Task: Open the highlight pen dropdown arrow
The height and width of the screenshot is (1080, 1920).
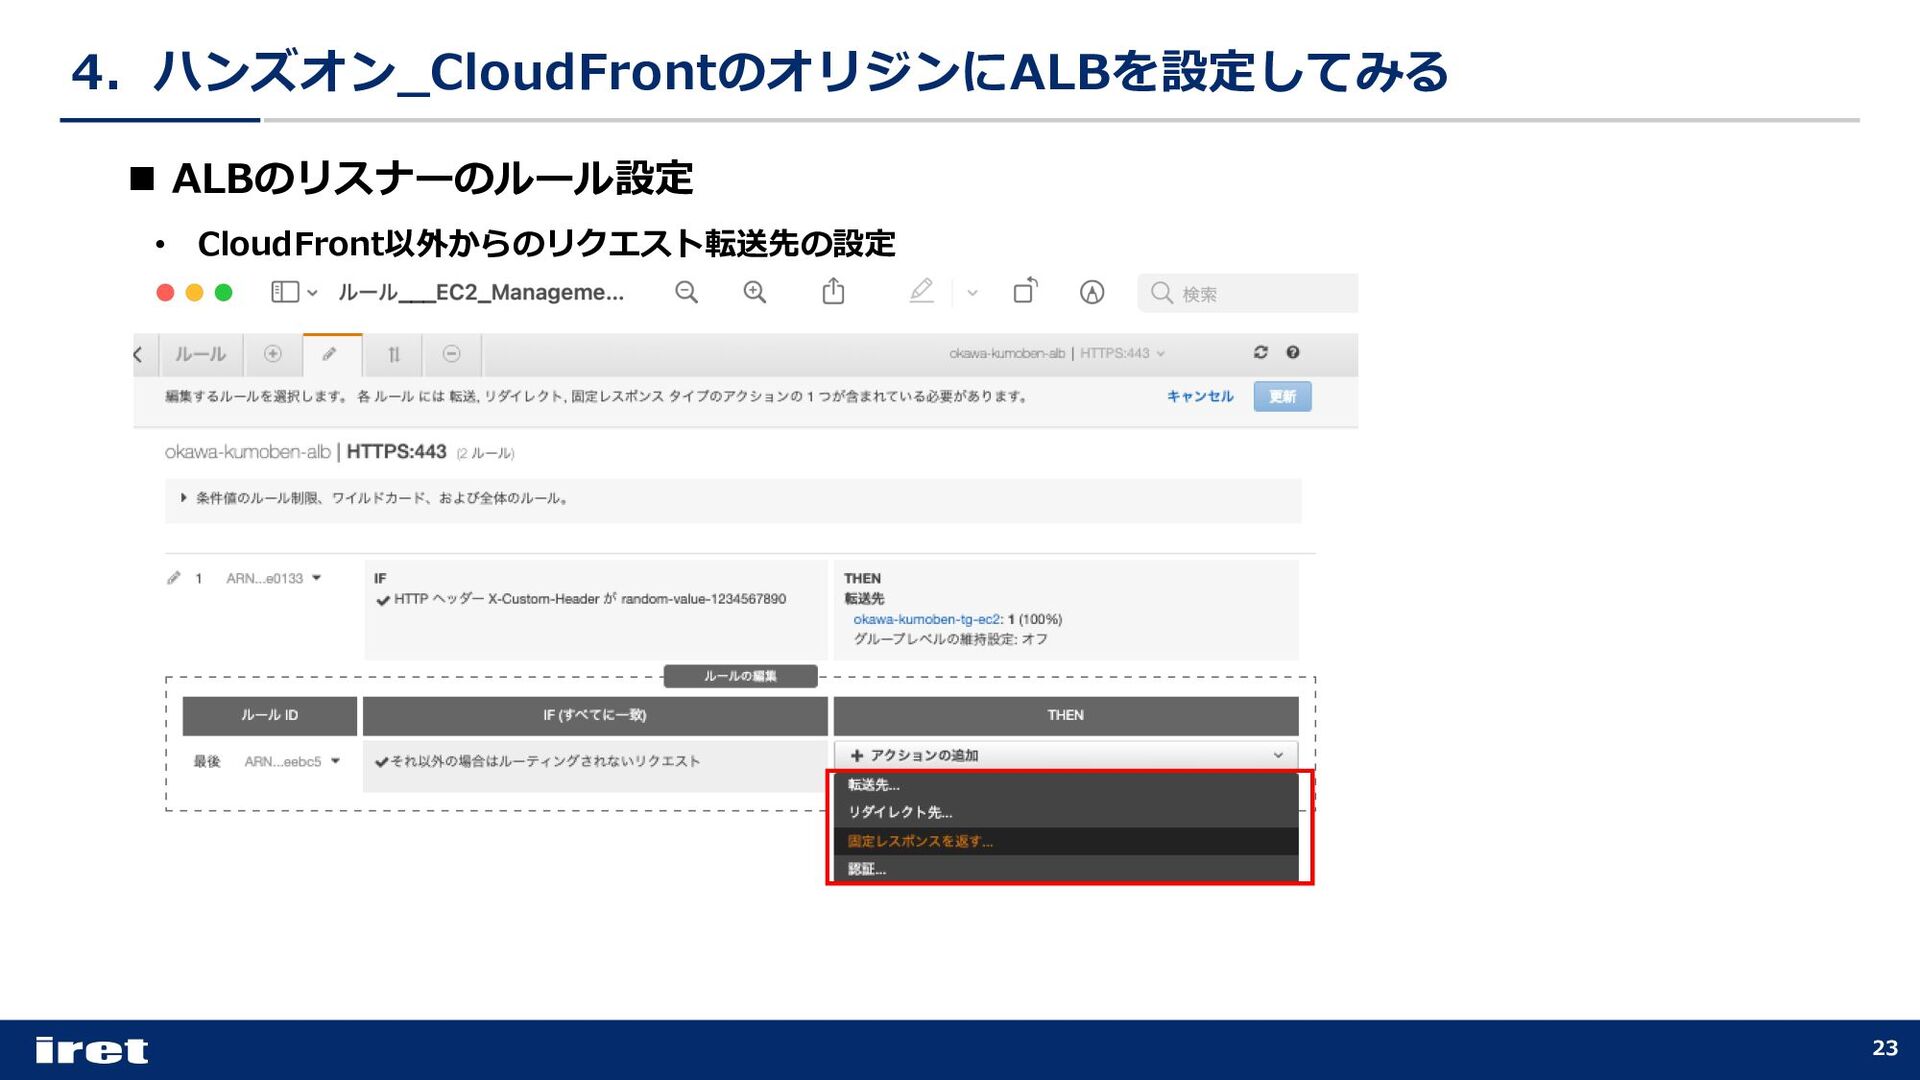Action: coord(972,293)
